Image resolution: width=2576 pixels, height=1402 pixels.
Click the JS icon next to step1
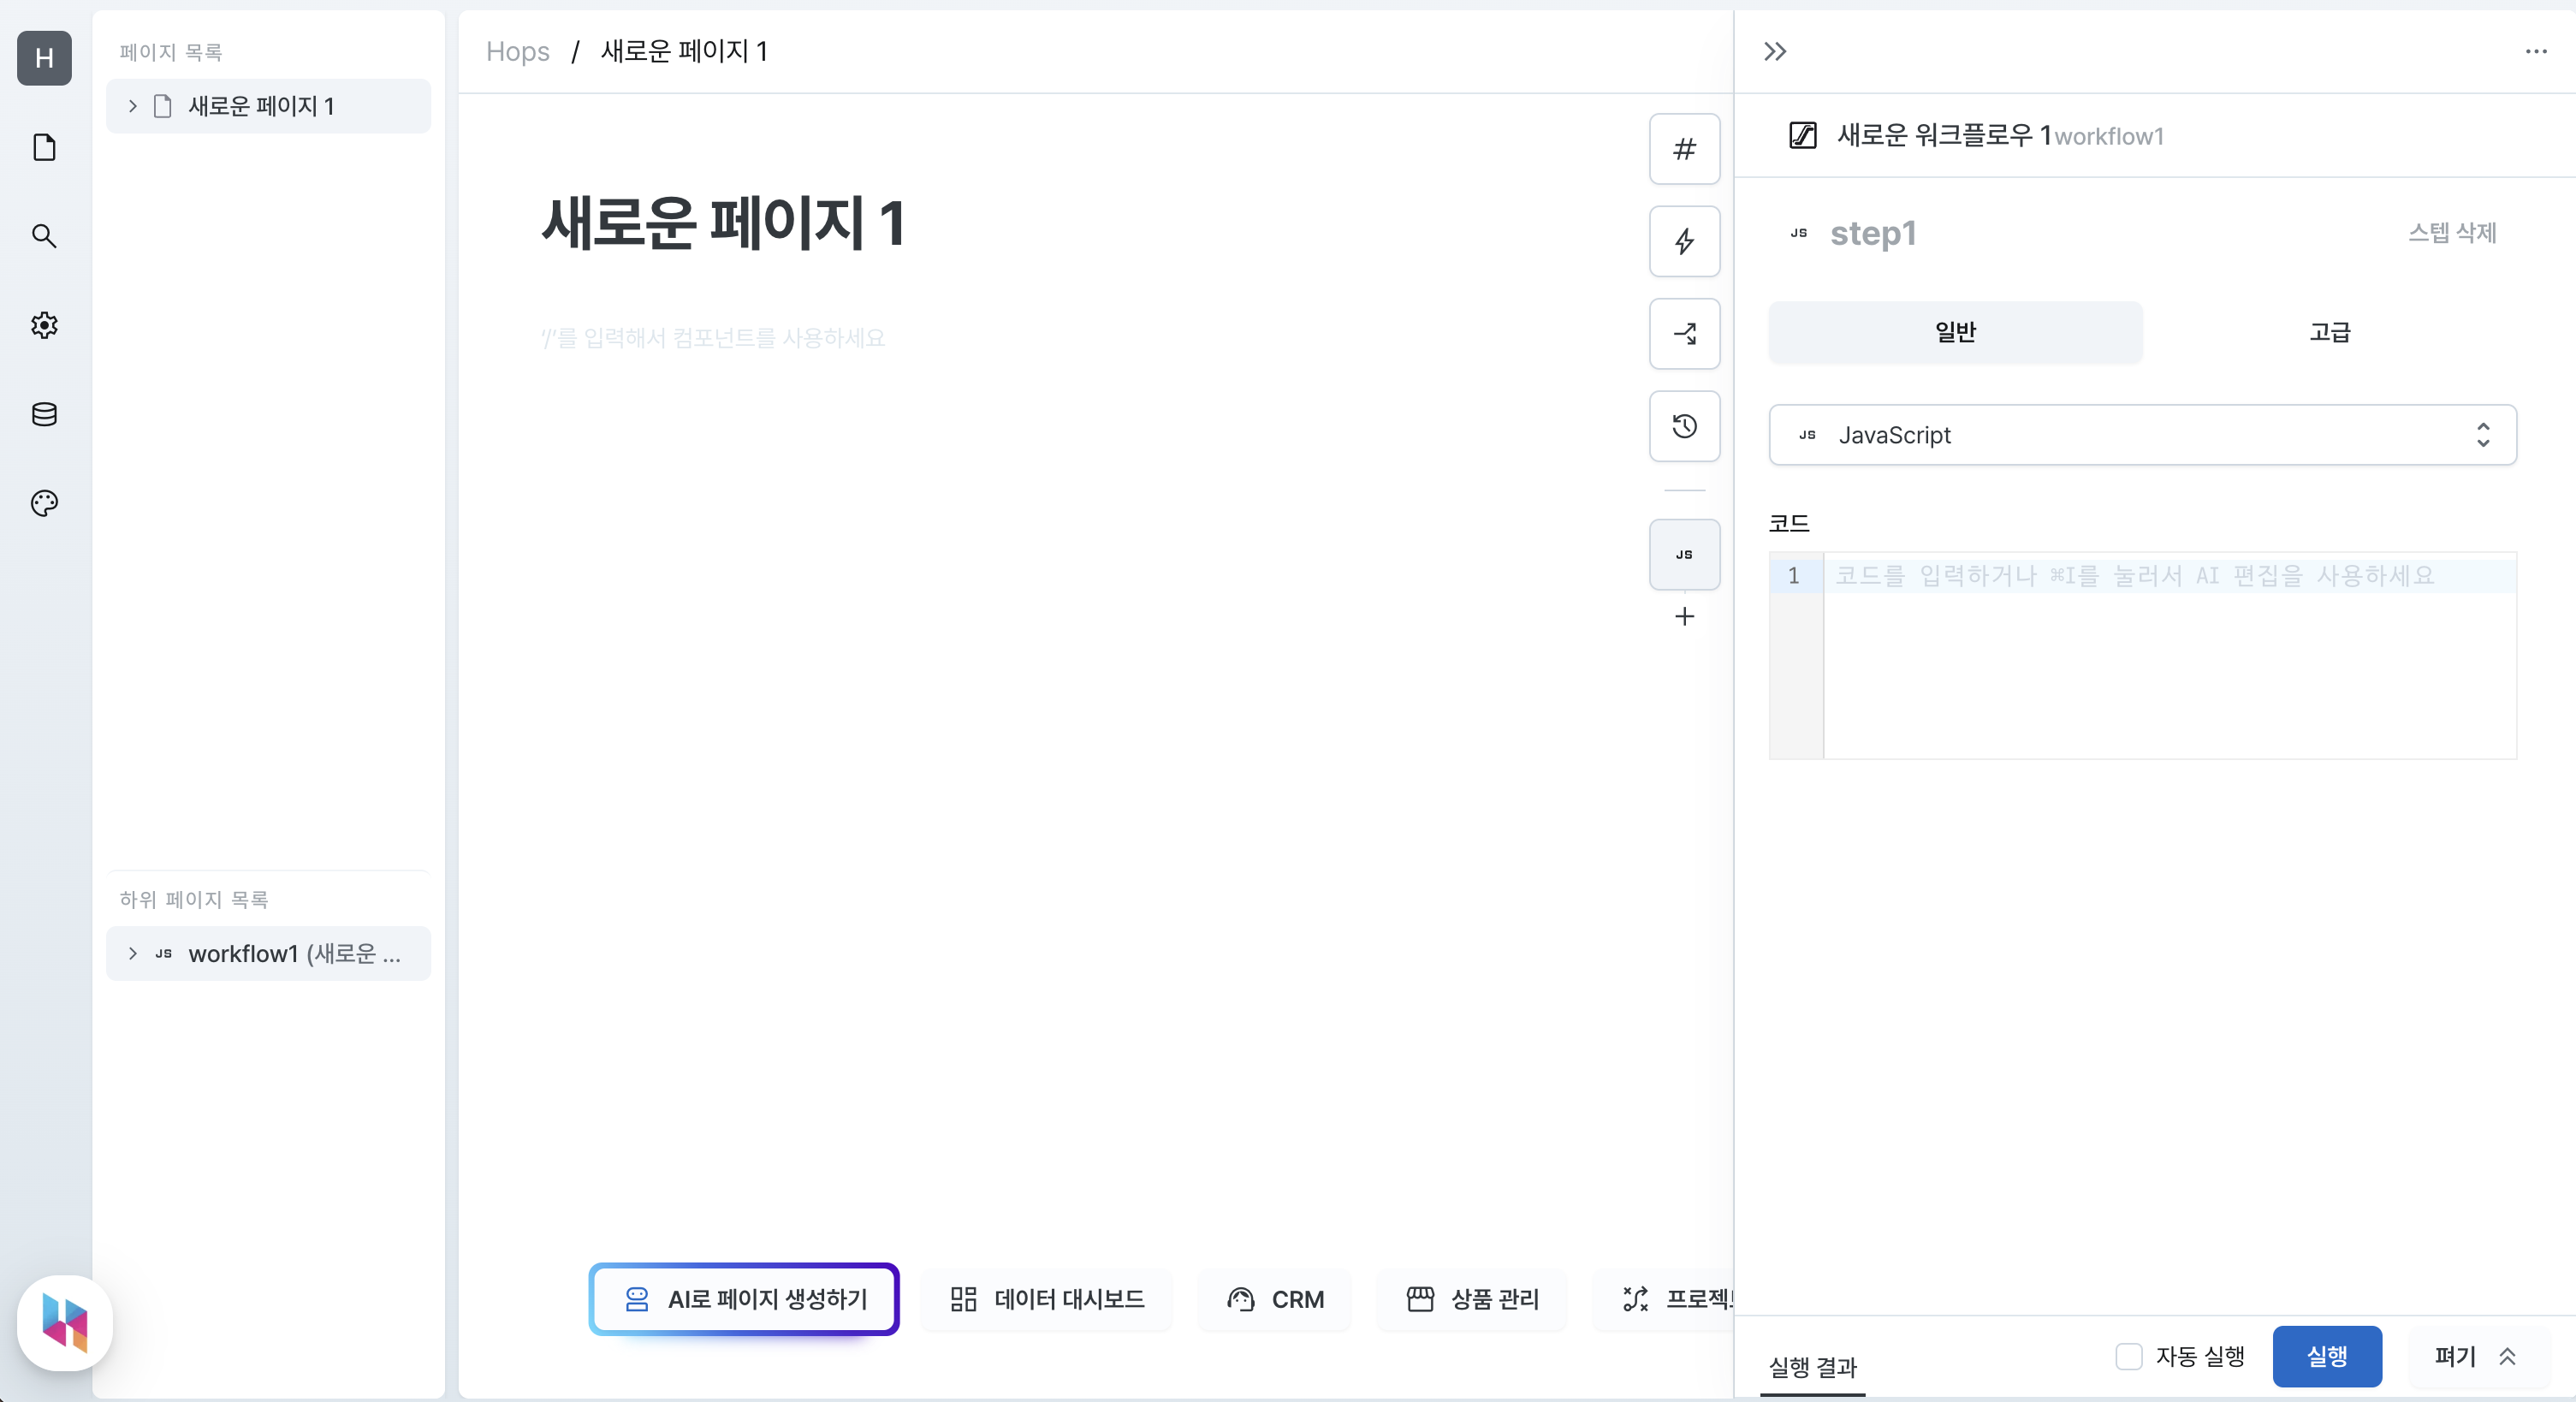1799,233
